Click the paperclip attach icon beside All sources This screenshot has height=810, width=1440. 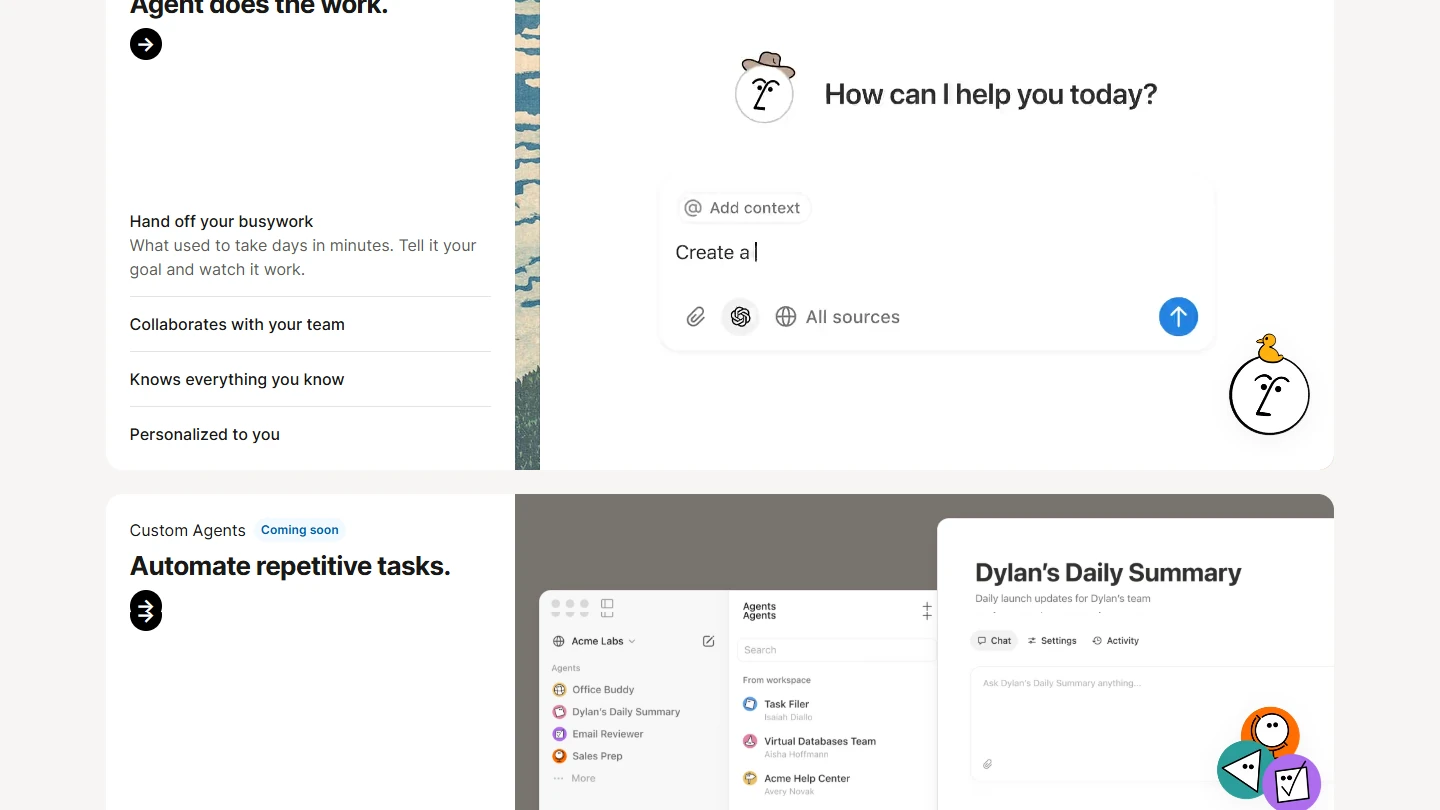pyautogui.click(x=695, y=317)
